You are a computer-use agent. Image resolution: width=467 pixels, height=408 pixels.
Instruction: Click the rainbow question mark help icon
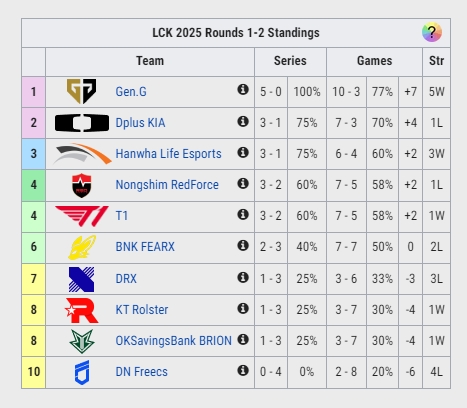(x=432, y=32)
